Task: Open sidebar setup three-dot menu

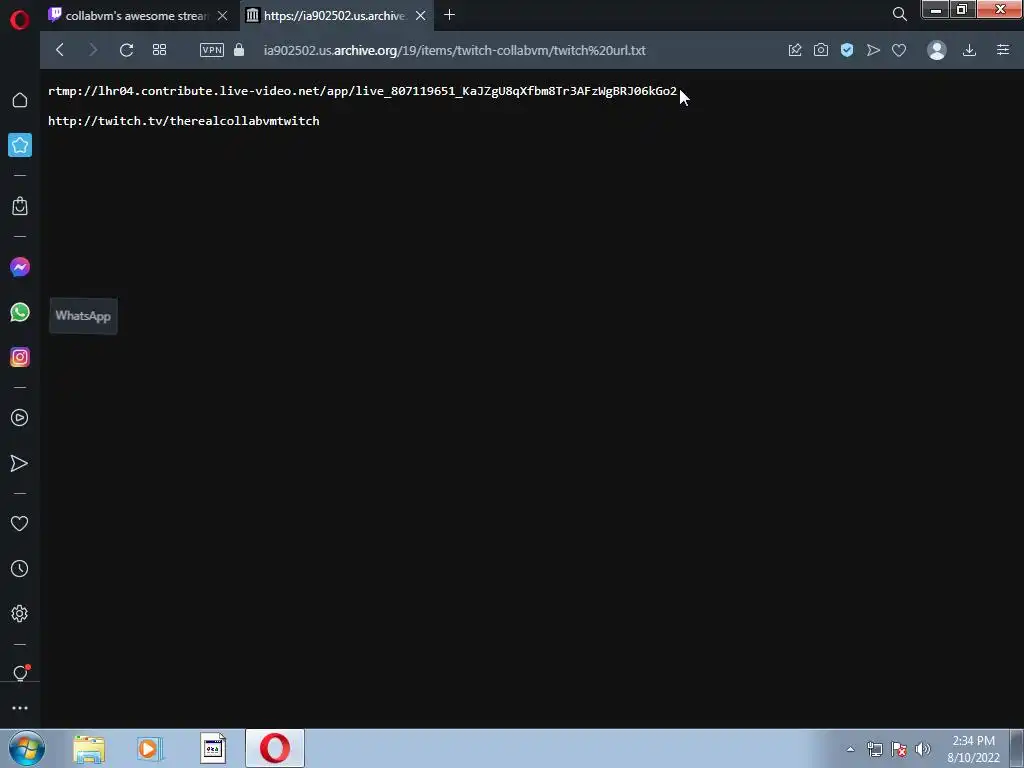Action: coord(20,708)
